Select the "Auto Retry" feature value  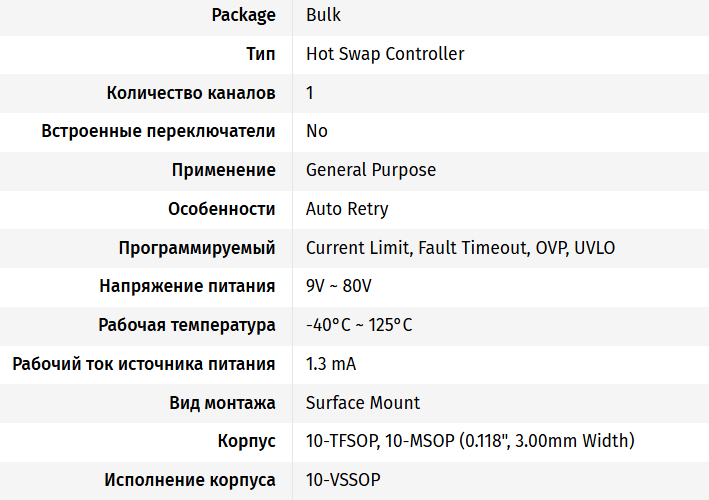(x=347, y=209)
